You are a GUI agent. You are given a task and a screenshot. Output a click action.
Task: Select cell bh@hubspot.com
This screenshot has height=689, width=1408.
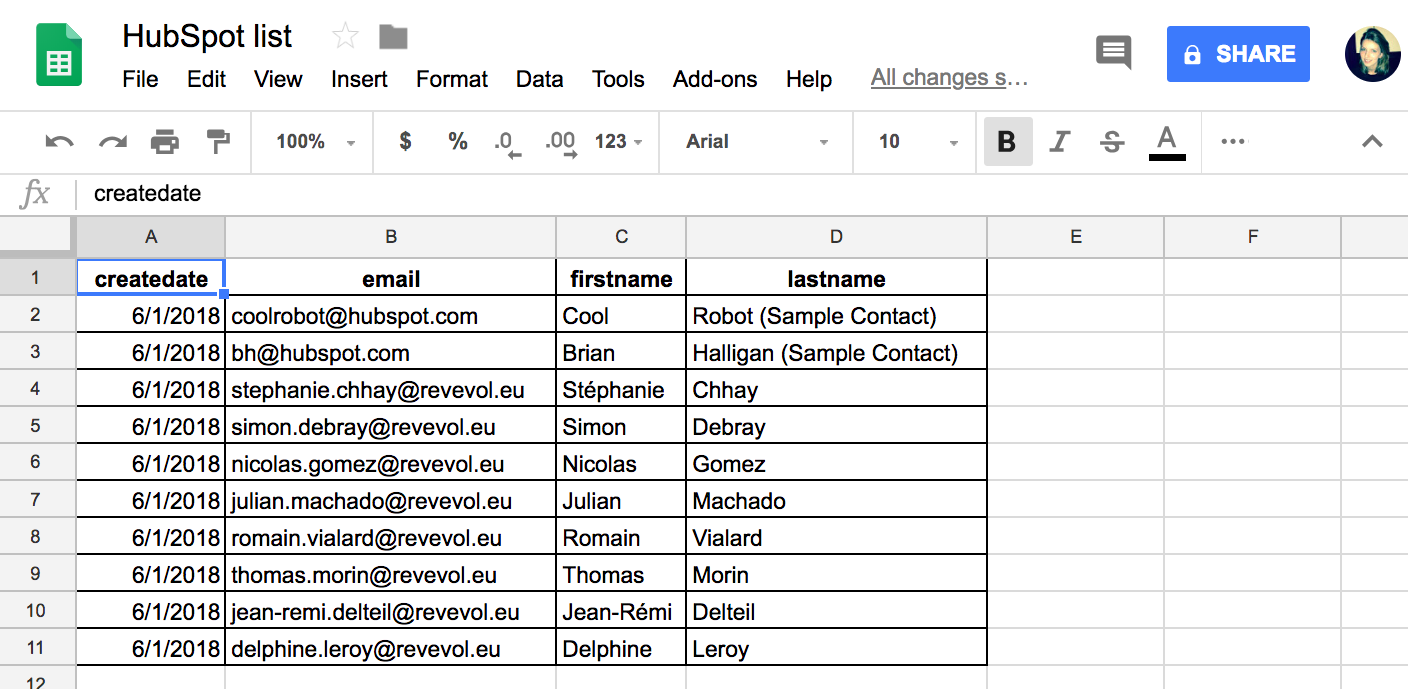coord(391,353)
